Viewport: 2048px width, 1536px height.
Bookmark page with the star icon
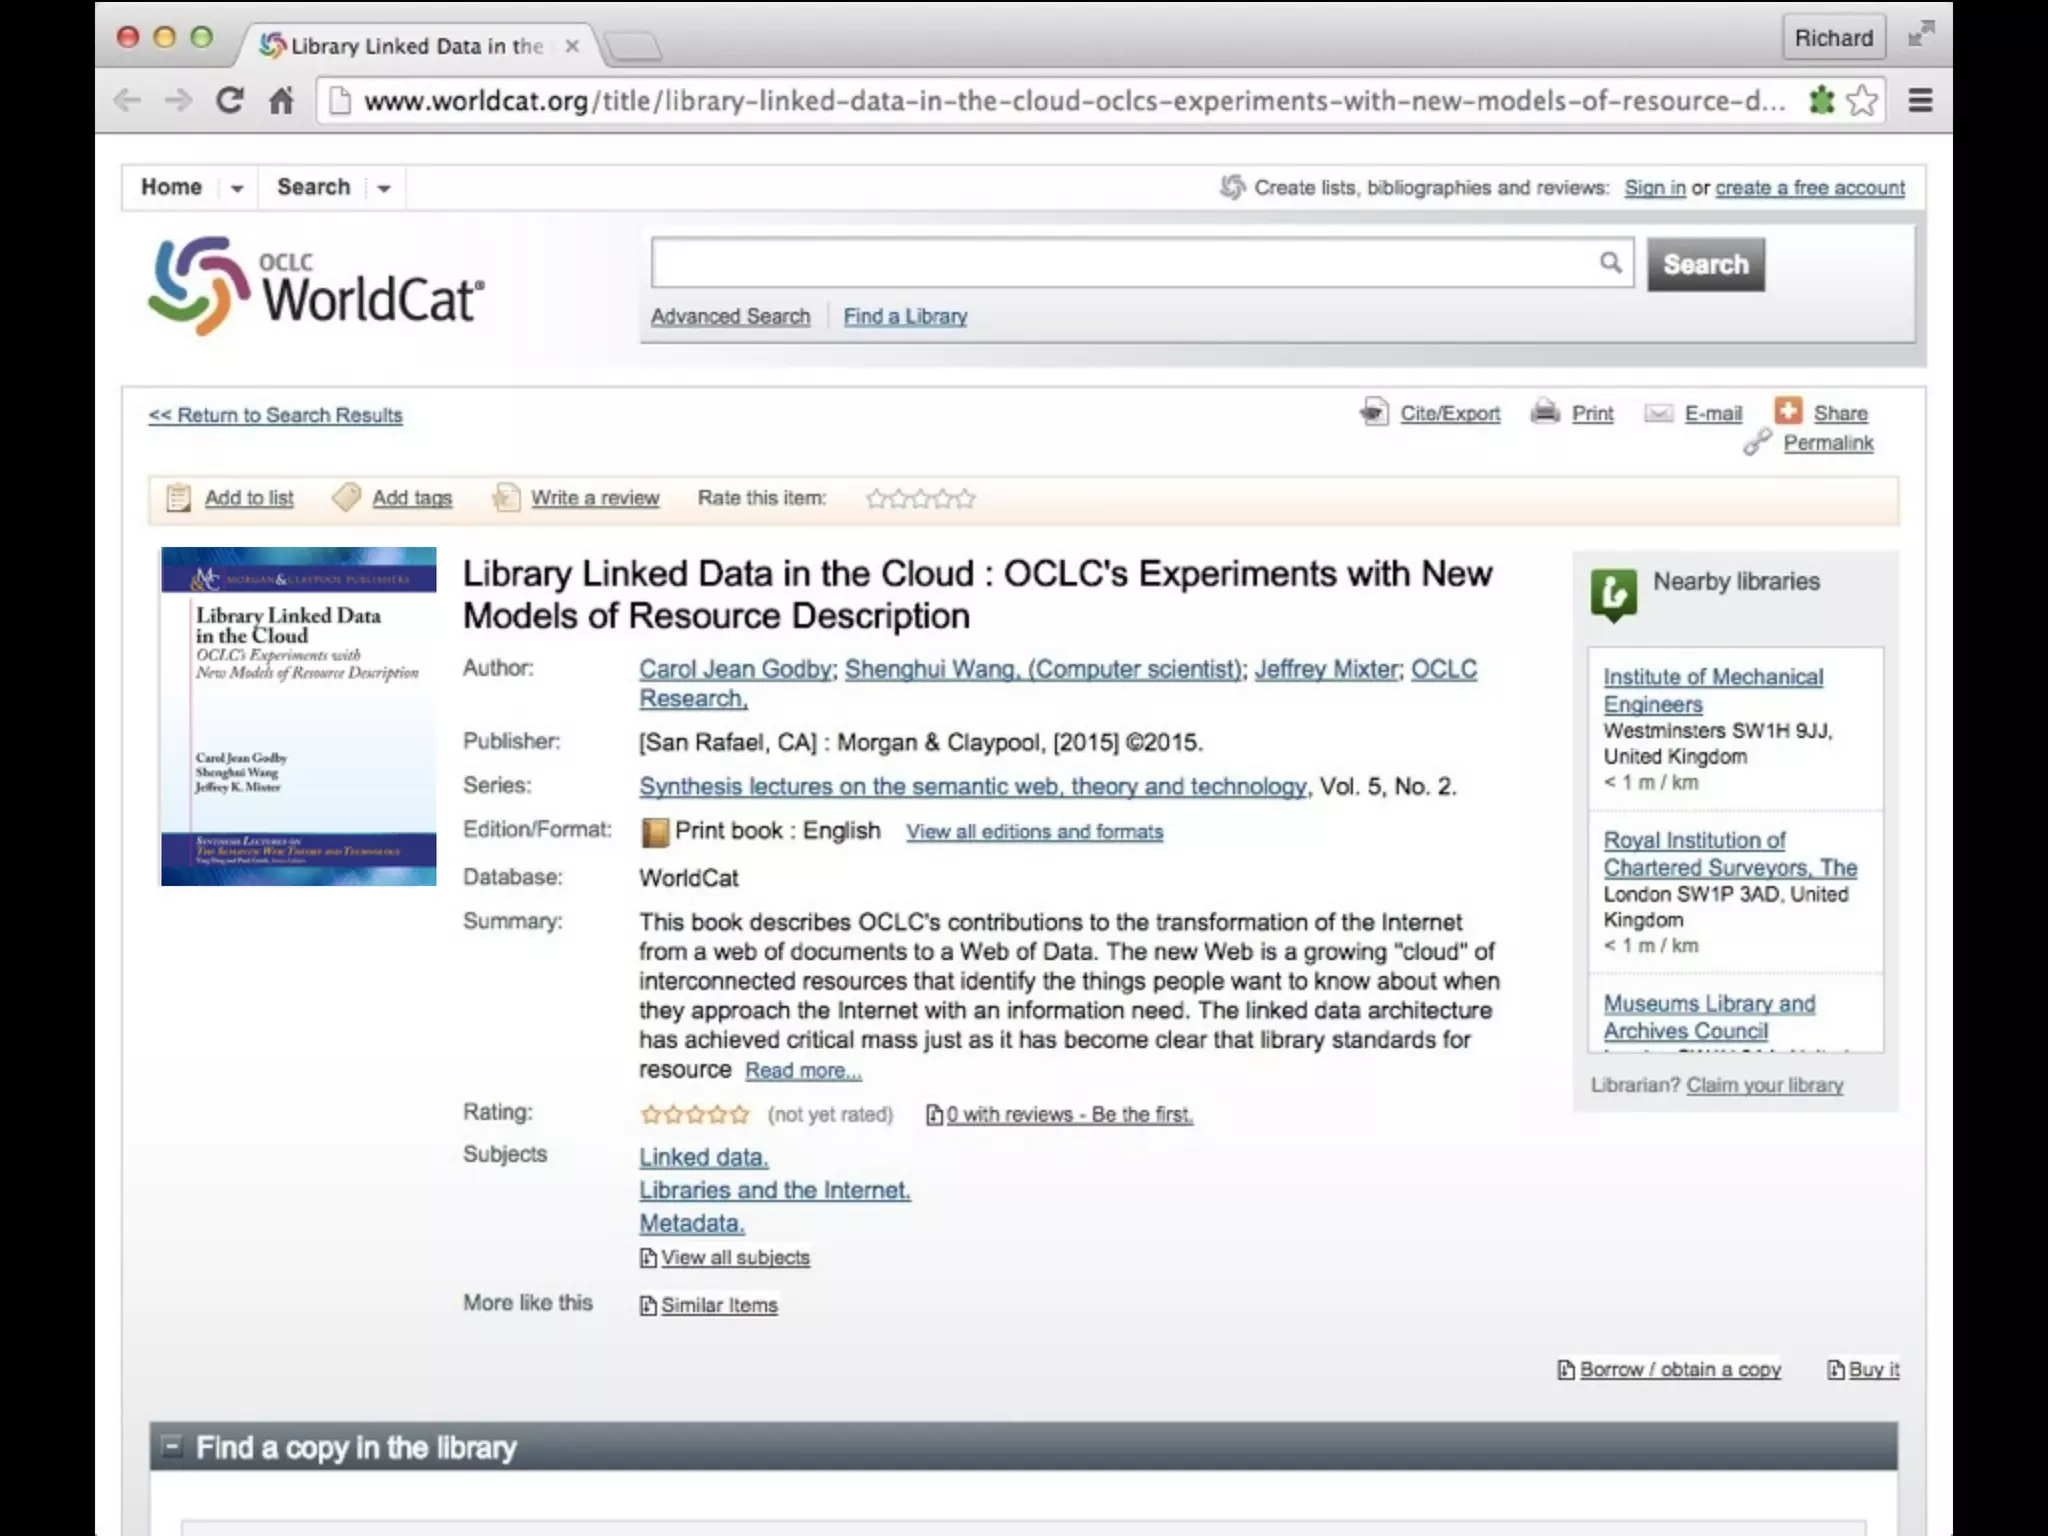click(x=1862, y=100)
